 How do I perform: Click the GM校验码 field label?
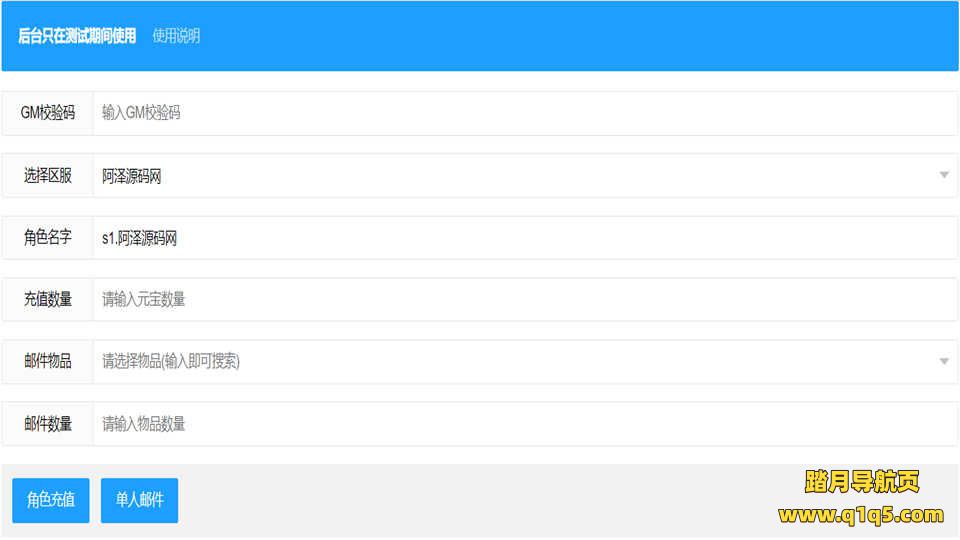click(x=48, y=113)
